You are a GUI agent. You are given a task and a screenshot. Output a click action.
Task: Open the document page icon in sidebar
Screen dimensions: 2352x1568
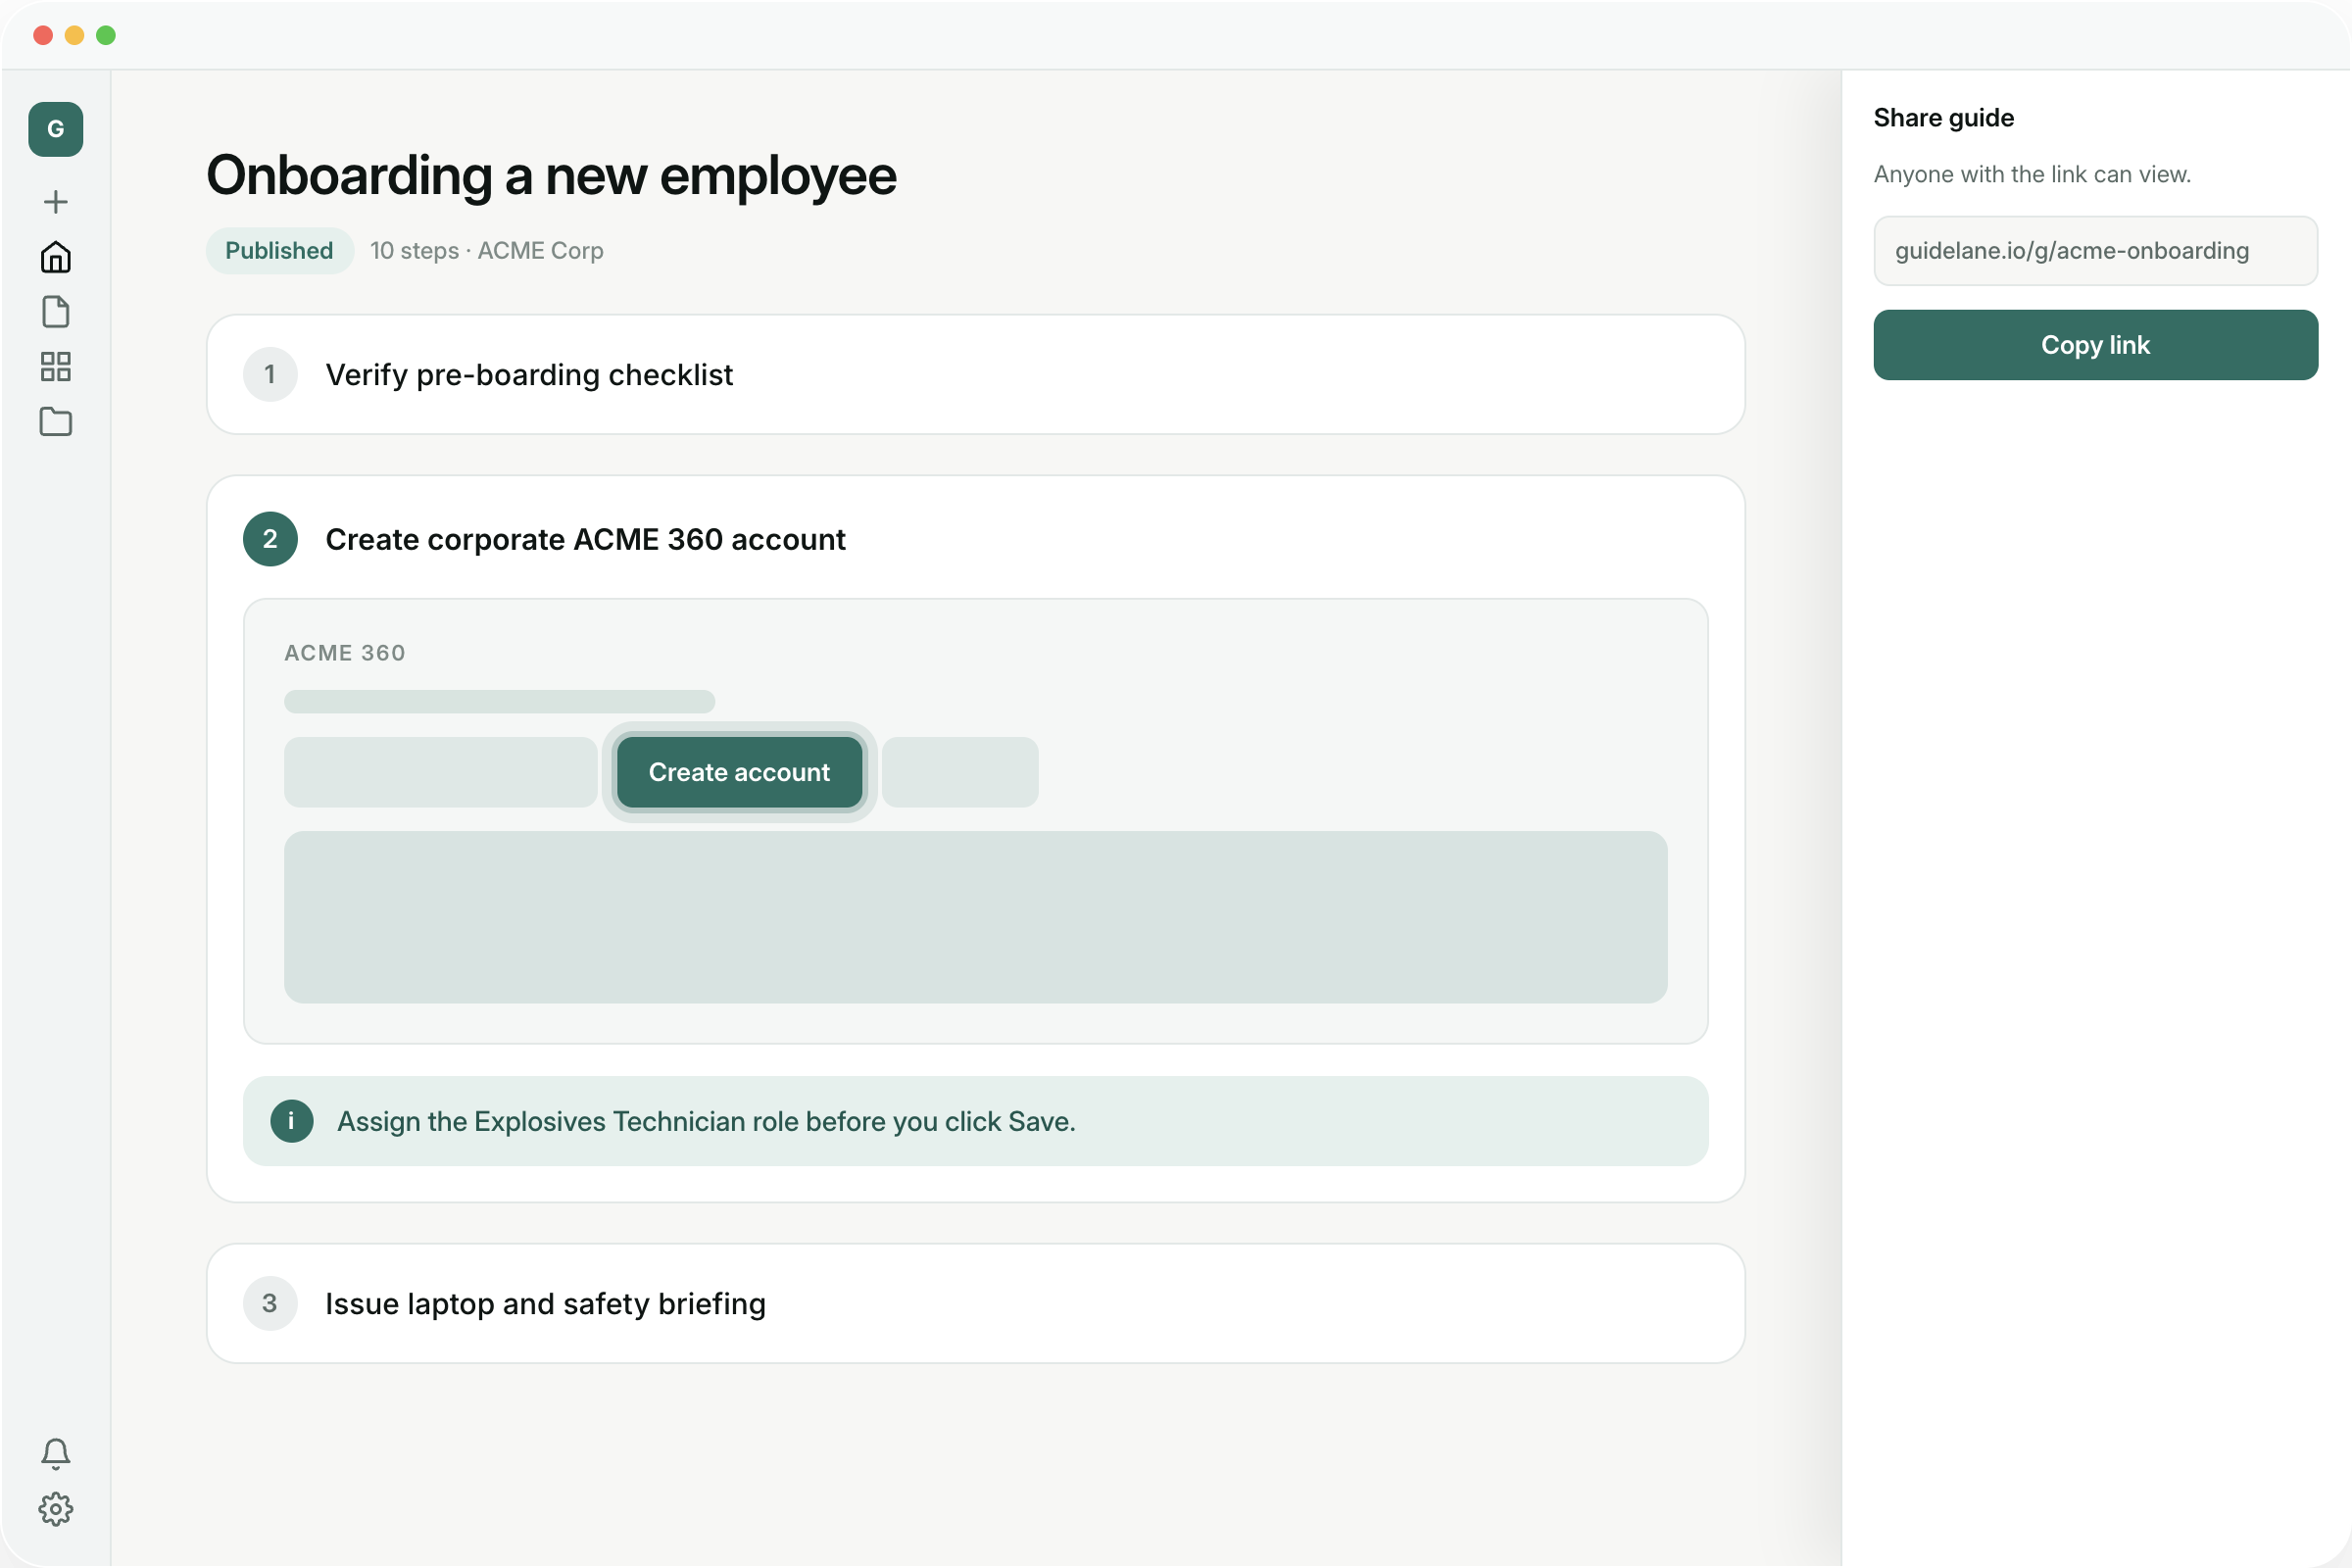56,312
